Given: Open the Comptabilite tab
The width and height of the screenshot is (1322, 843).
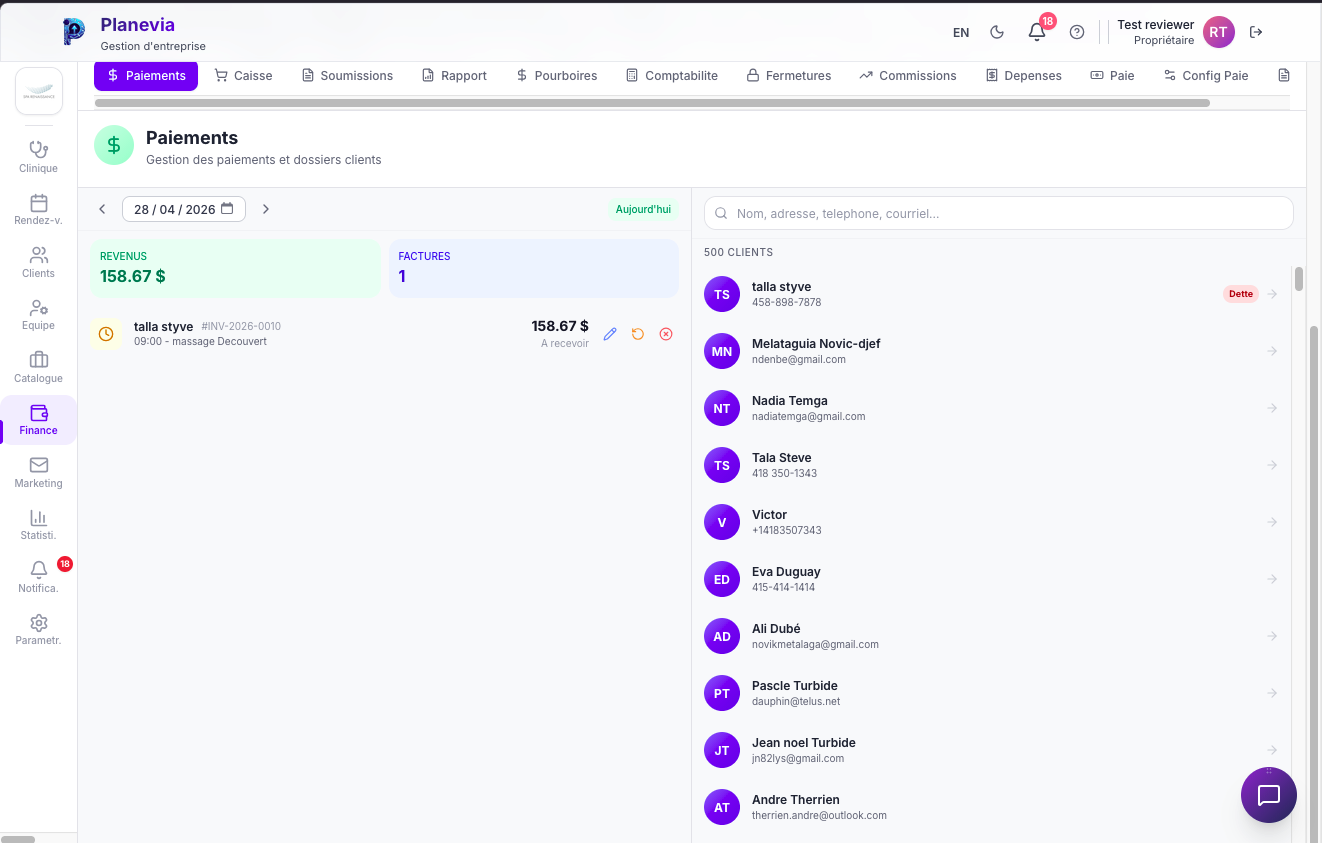Looking at the screenshot, I should [671, 75].
